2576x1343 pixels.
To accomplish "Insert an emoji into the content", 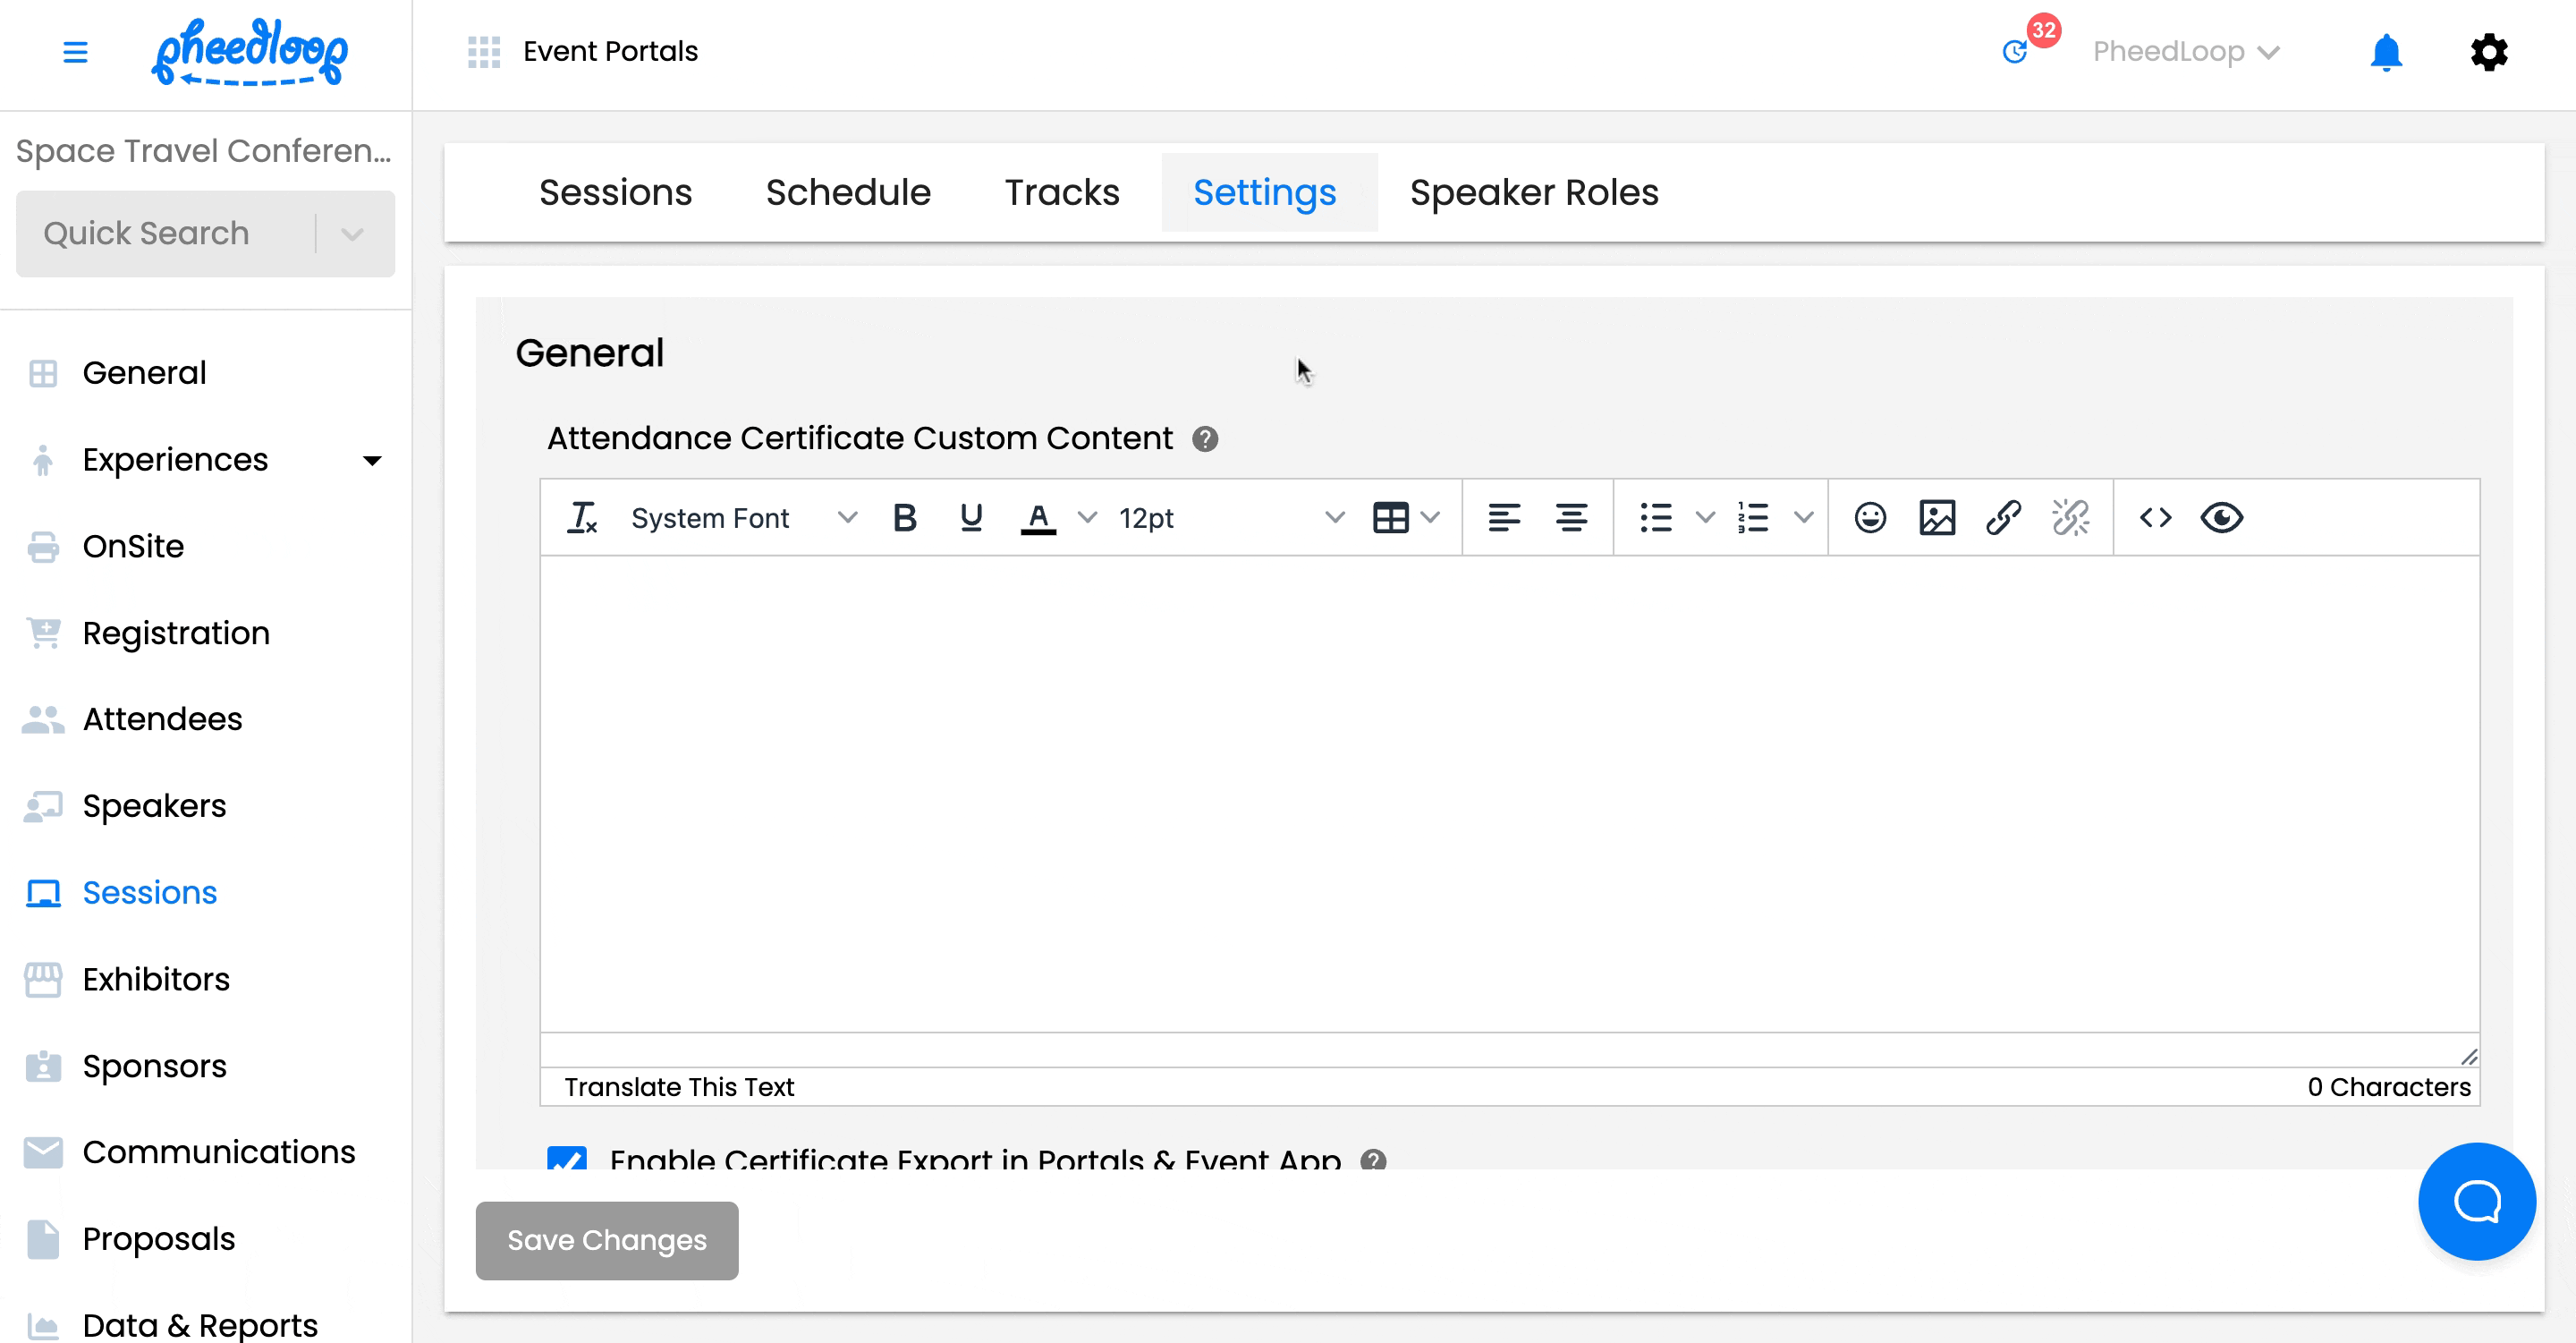I will [1869, 517].
